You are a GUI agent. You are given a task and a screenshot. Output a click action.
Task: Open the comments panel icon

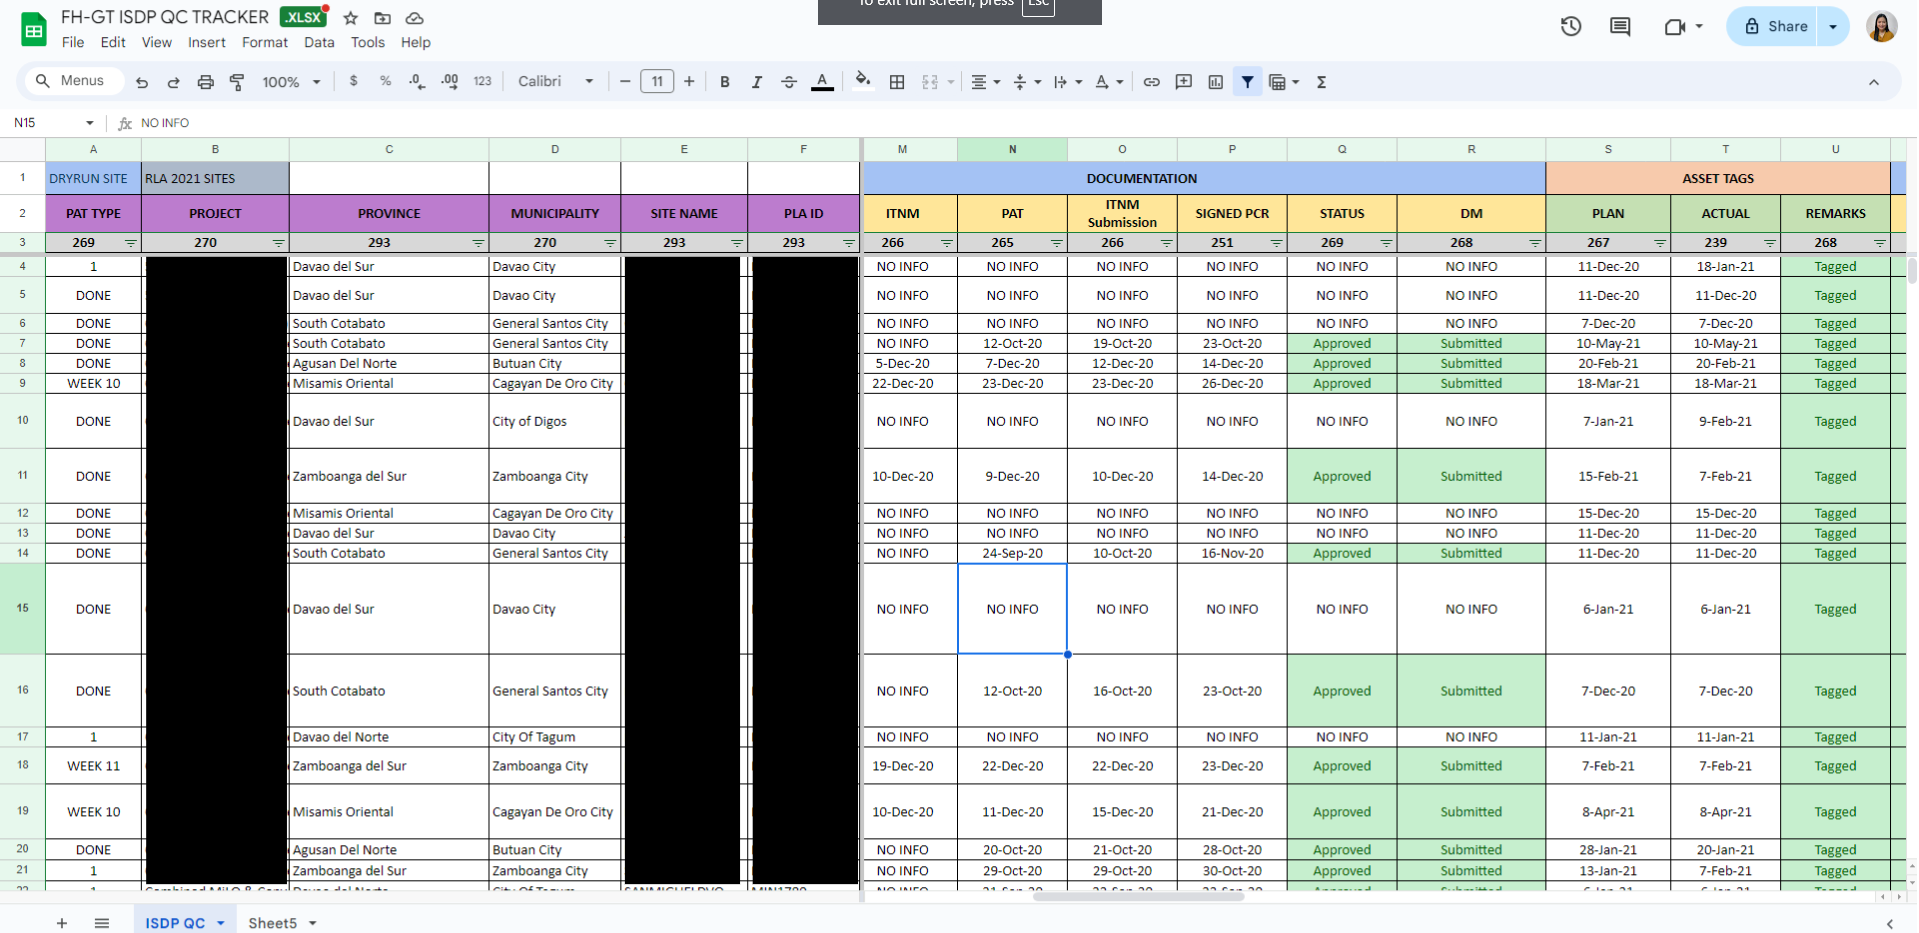tap(1620, 27)
